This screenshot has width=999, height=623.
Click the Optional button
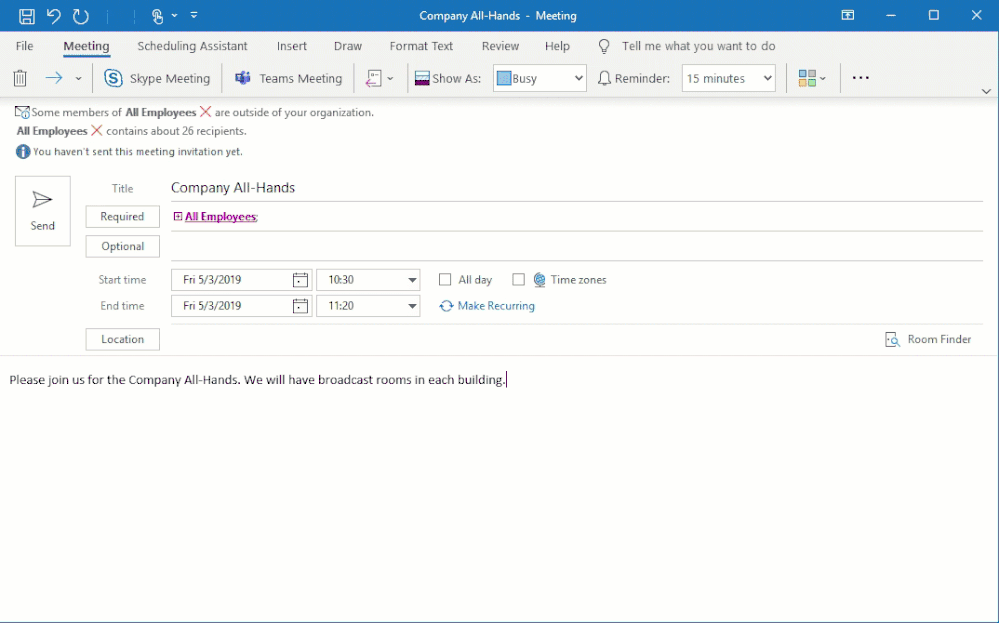point(122,247)
